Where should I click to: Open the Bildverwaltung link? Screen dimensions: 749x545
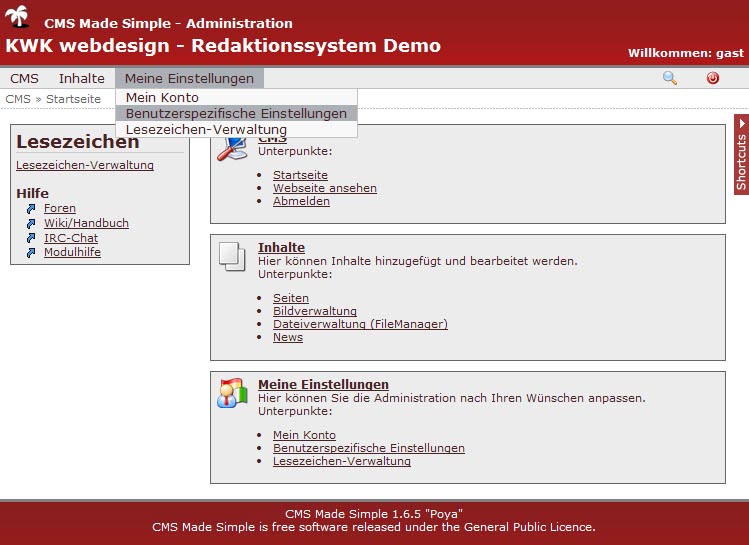pyautogui.click(x=315, y=311)
